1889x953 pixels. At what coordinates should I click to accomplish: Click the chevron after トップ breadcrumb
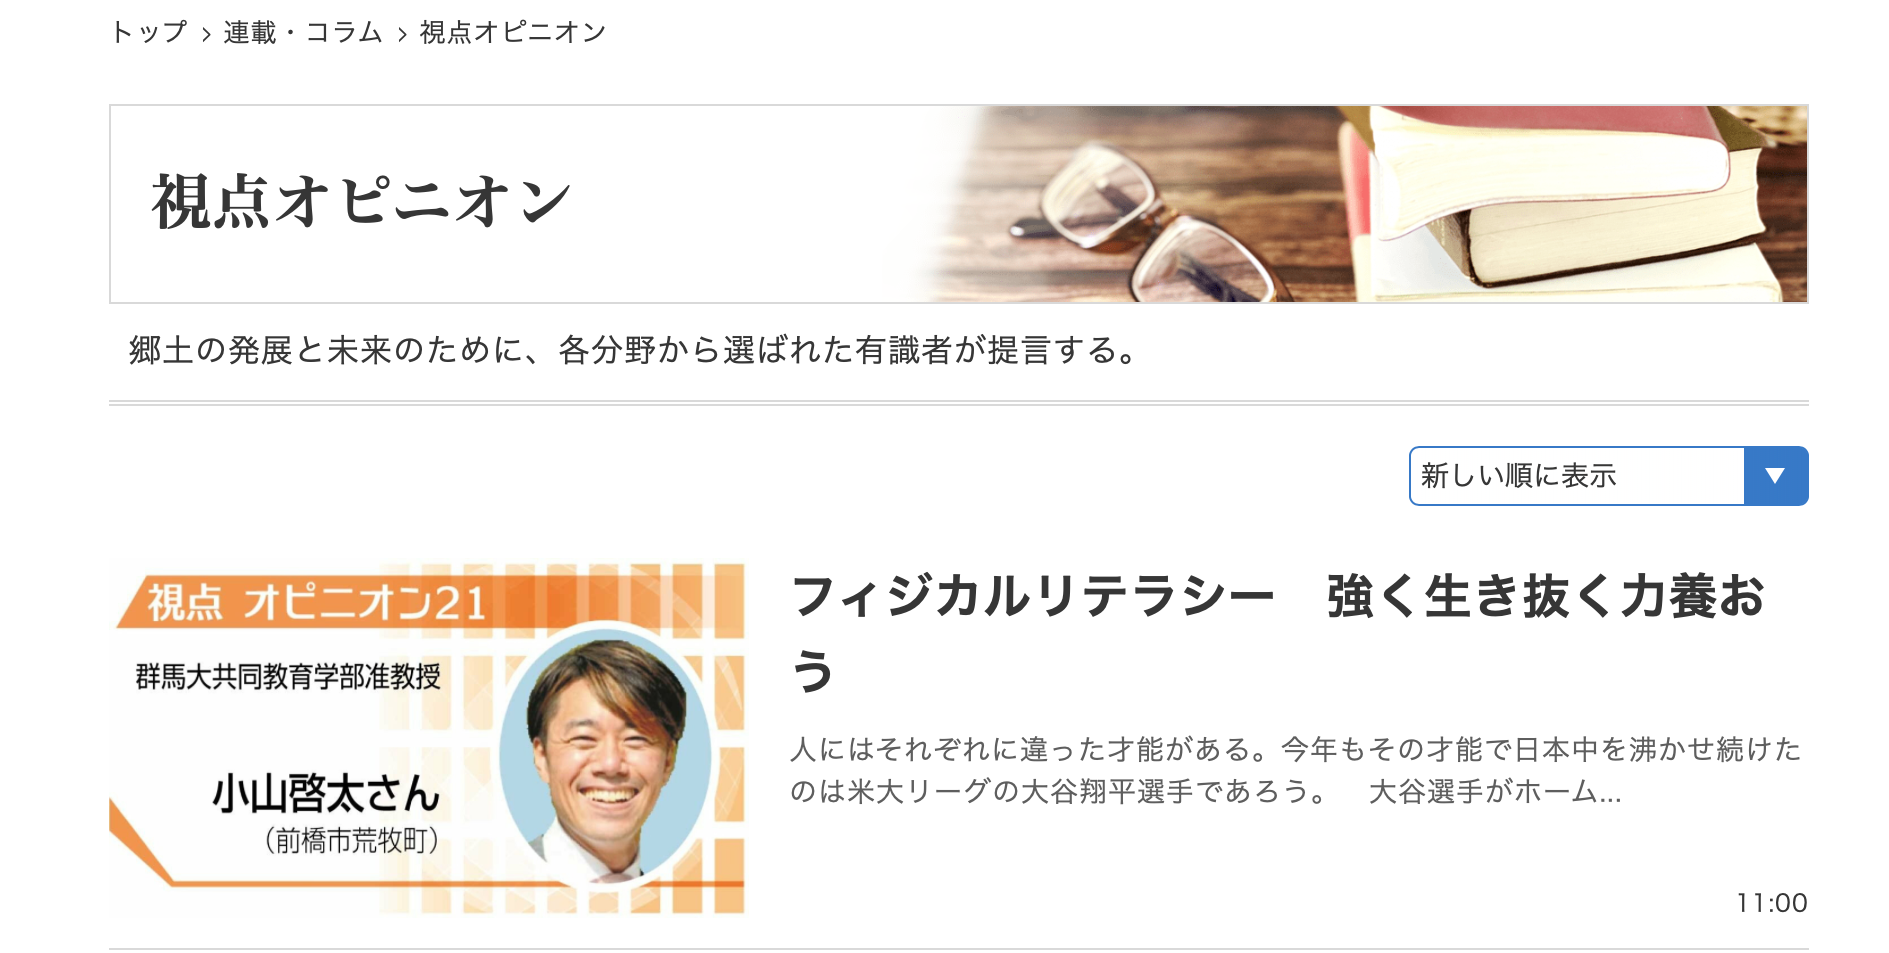coord(206,35)
